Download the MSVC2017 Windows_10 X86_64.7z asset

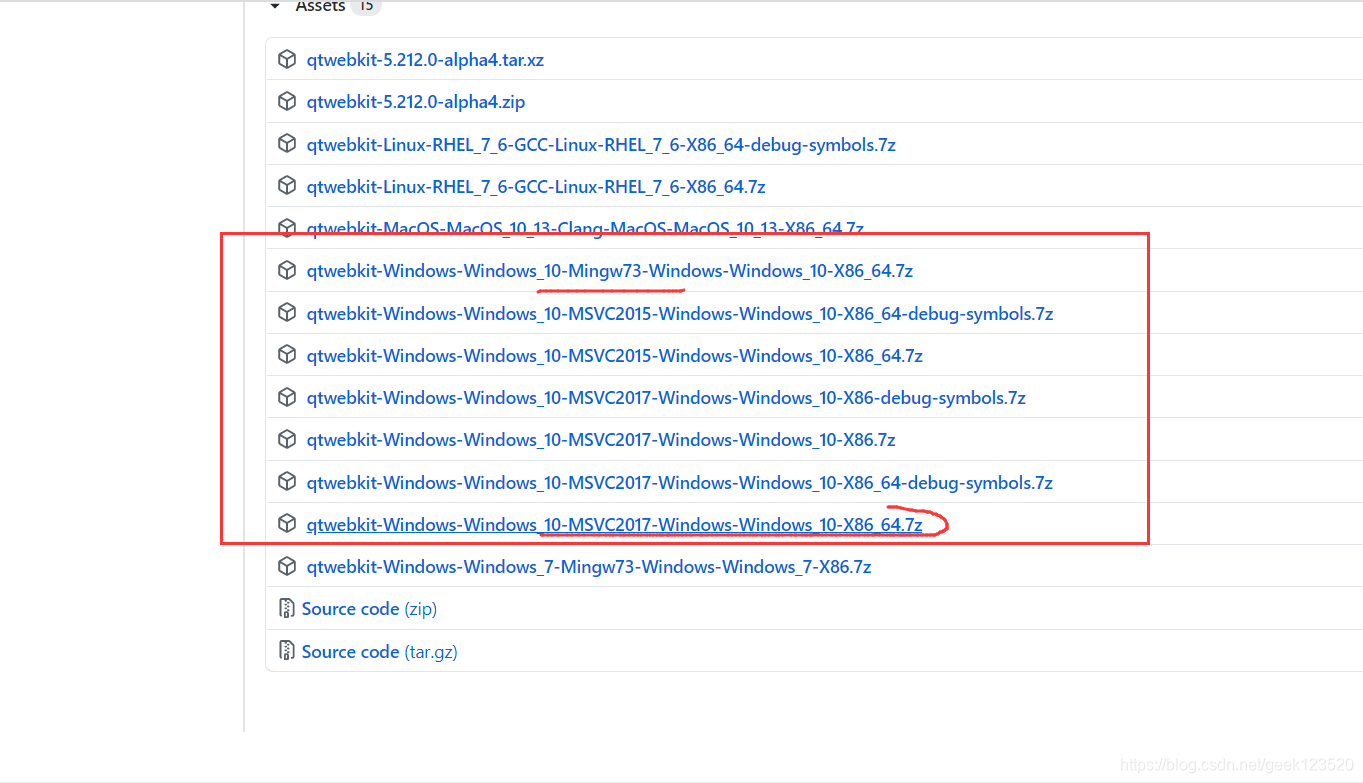615,525
